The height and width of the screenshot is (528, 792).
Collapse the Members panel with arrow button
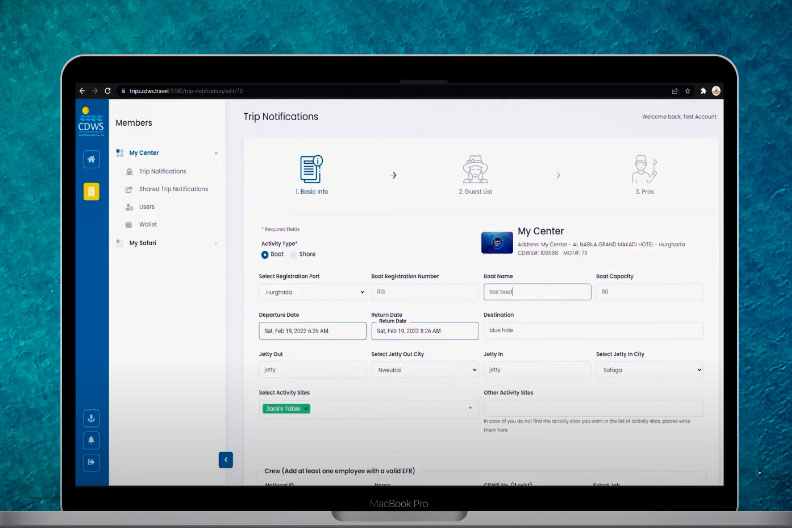click(x=225, y=459)
